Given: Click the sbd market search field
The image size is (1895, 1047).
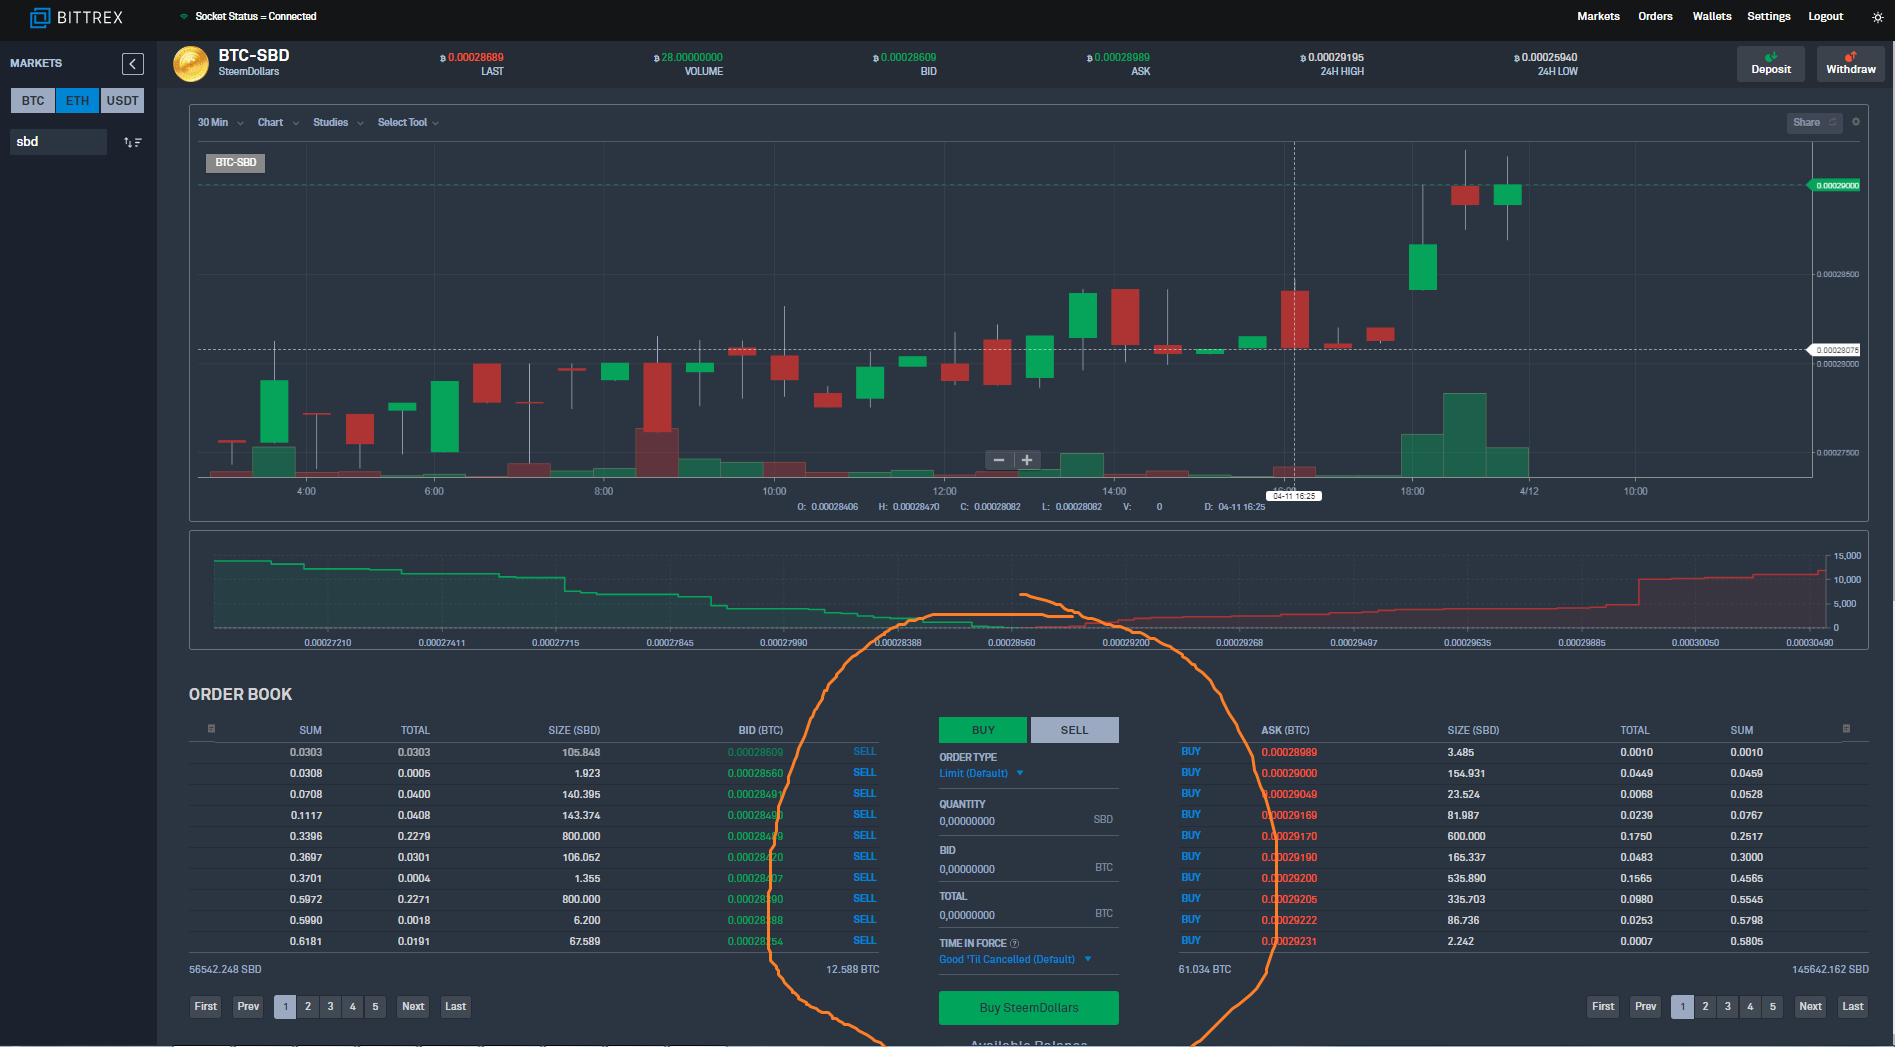Looking at the screenshot, I should coord(59,142).
